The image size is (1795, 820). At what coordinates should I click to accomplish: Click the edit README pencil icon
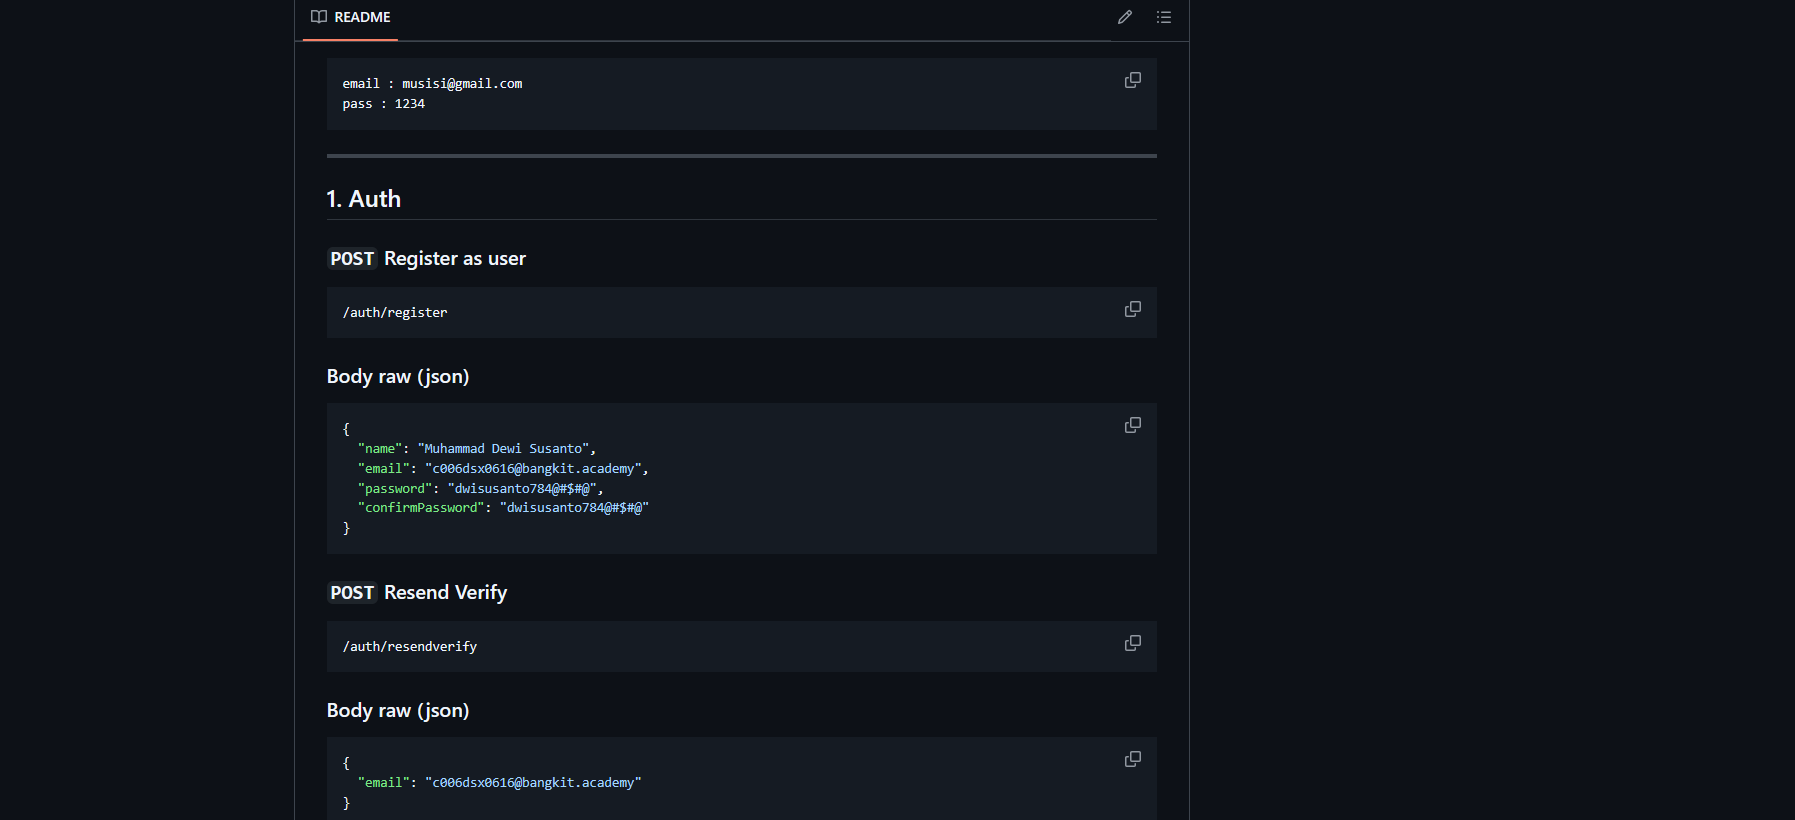[1125, 17]
